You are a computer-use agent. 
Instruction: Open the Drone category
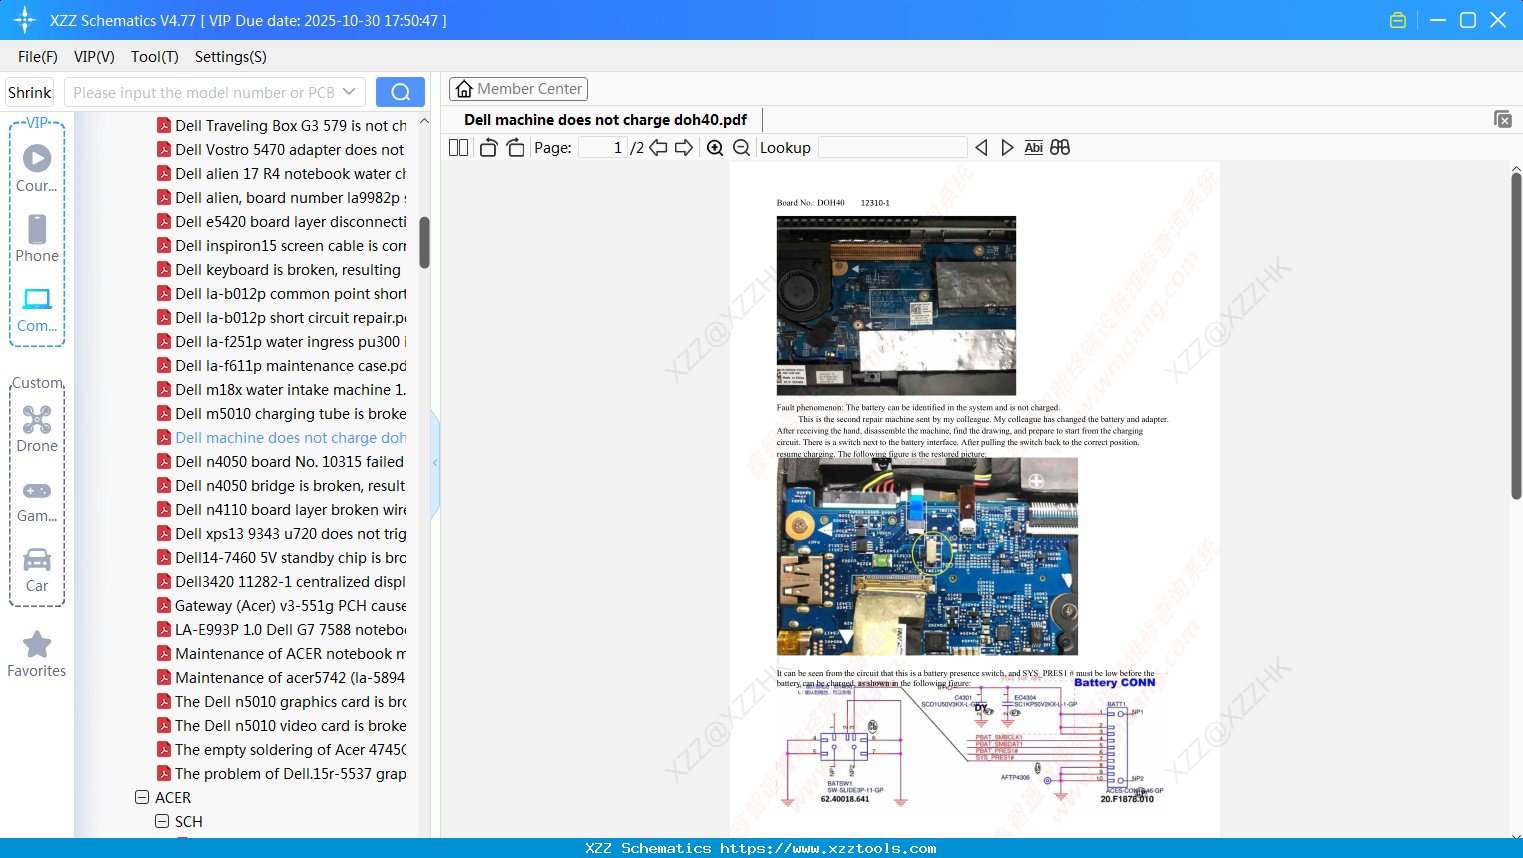[x=37, y=428]
